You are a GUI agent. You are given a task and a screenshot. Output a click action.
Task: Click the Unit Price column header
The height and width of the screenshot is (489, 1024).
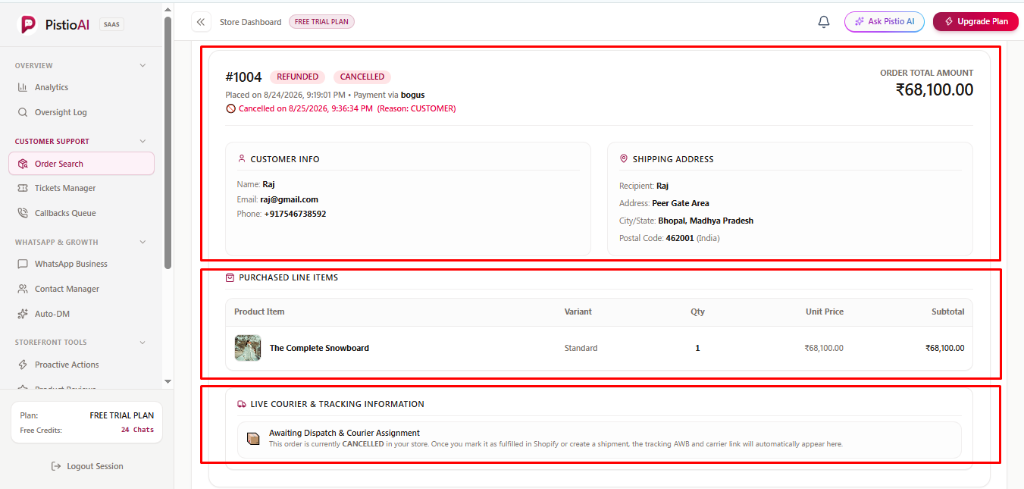click(x=824, y=312)
